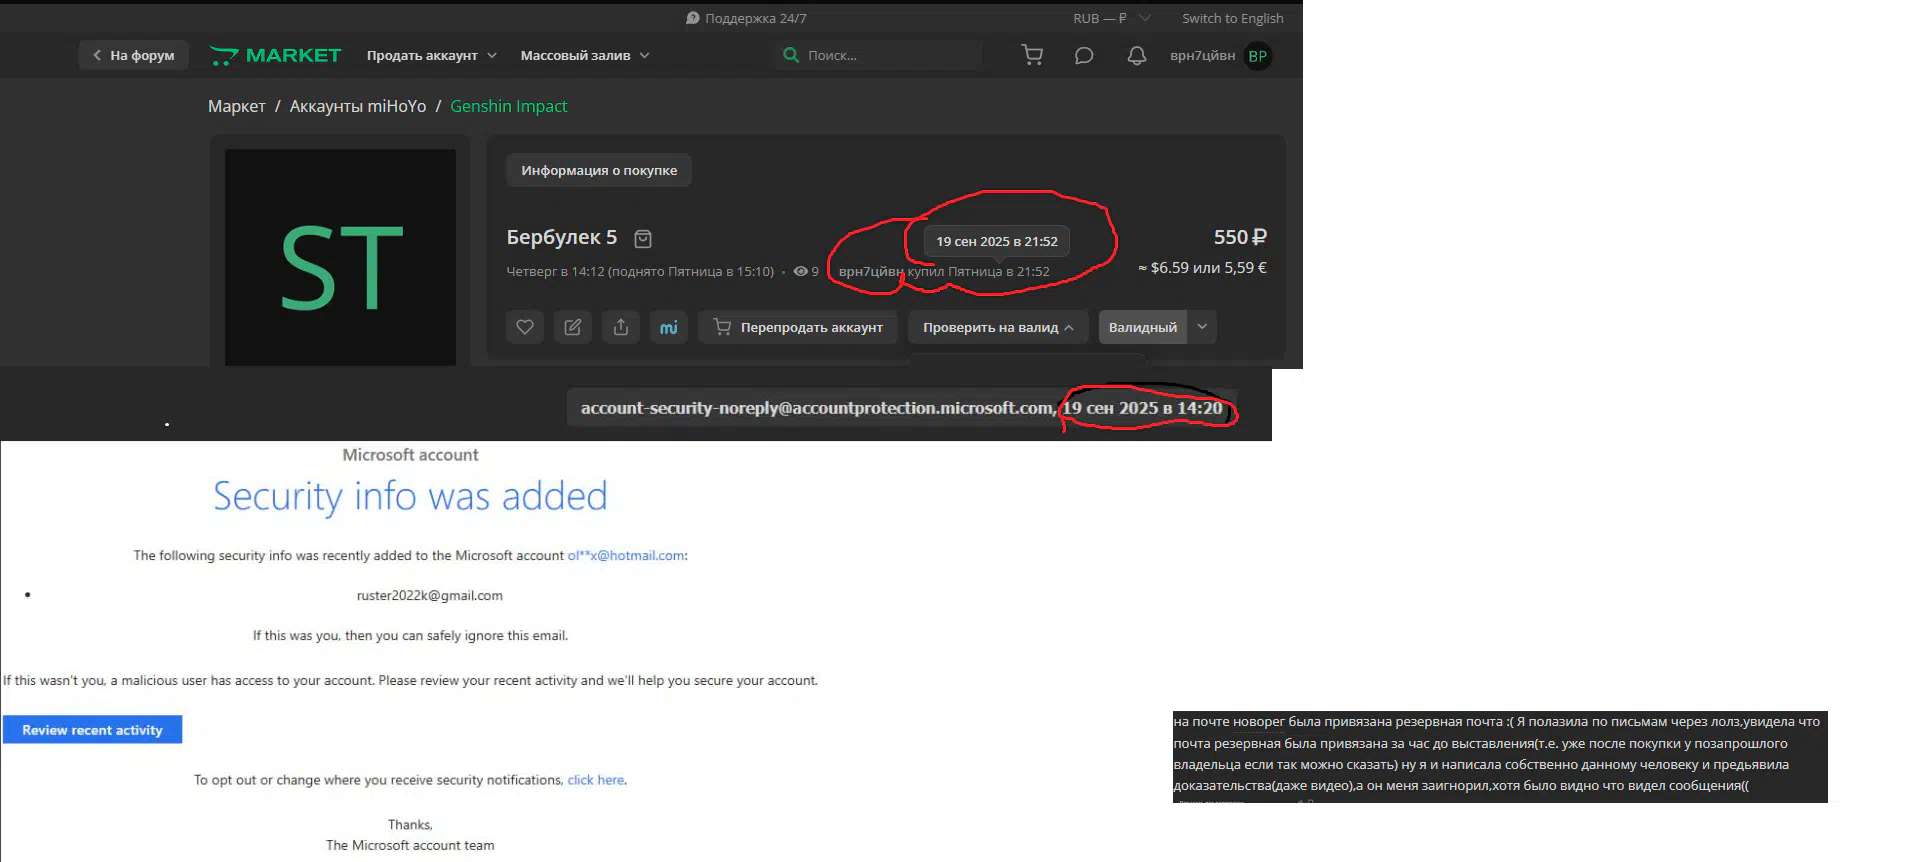Click the ruster2022k@gmail.com address text
Viewport: 1924px width, 862px height.
430,596
